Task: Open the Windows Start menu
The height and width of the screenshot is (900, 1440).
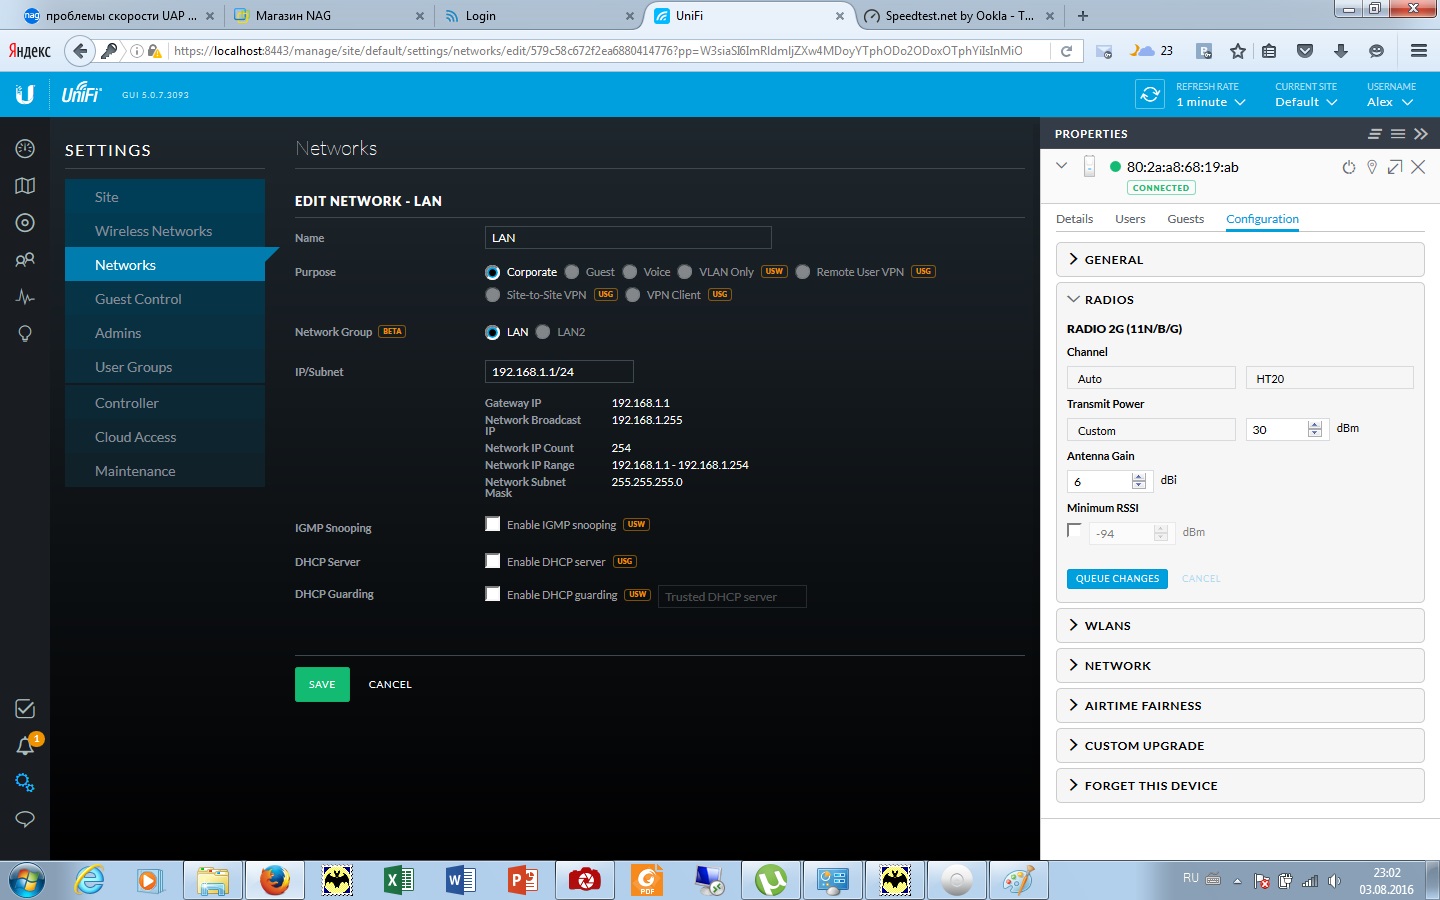Action: (27, 881)
